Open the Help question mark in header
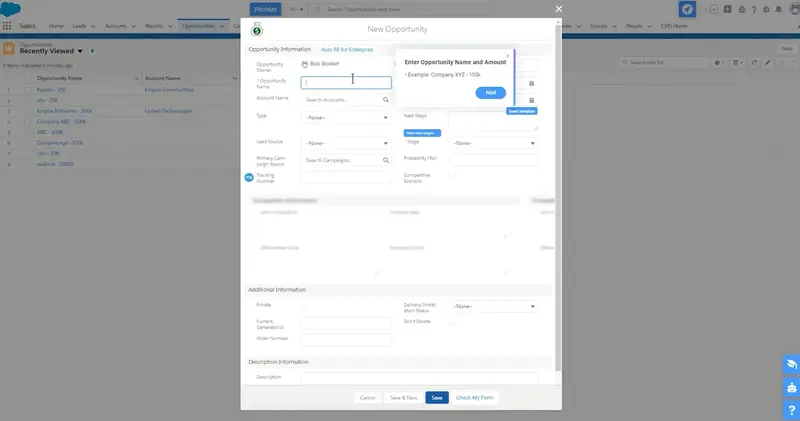 point(754,10)
